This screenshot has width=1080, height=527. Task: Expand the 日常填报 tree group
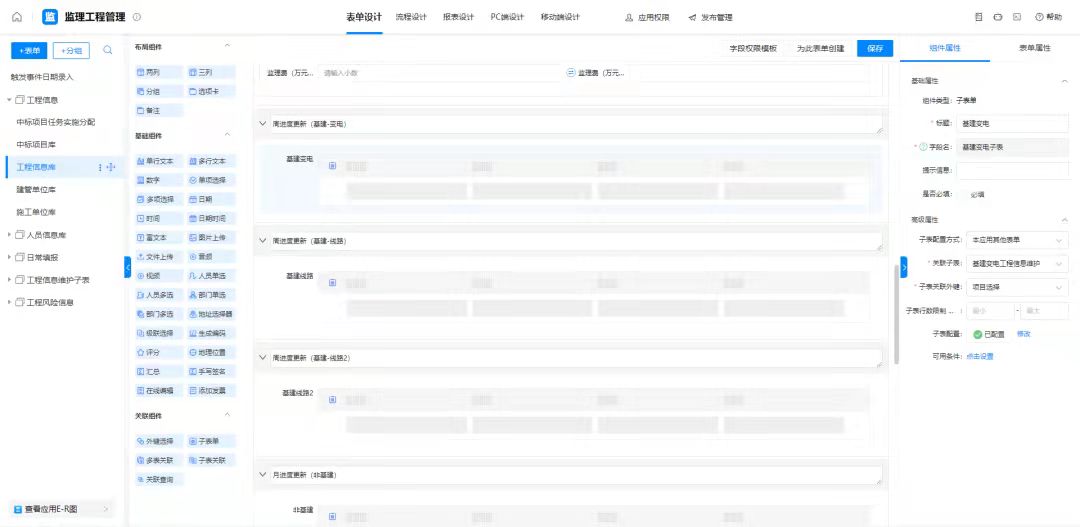[10, 258]
